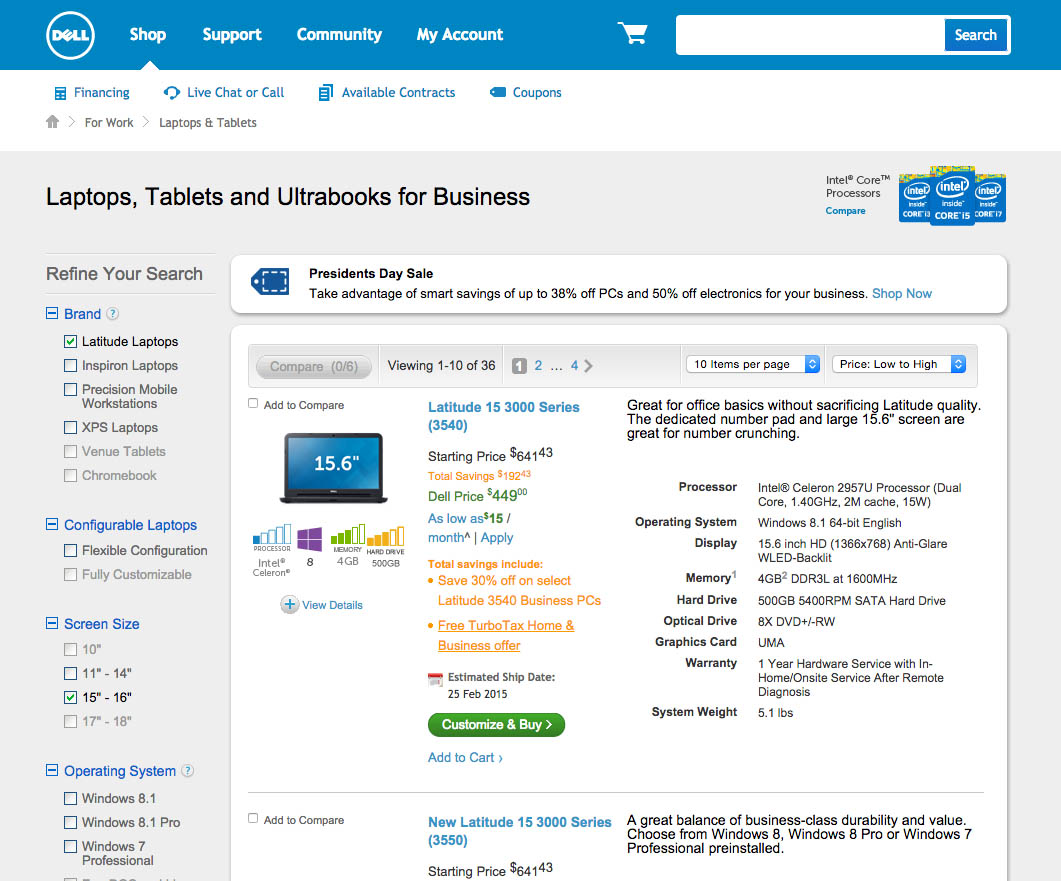Screen dimensions: 1061x881
Task: Click the Financing calculator icon
Action: 60,93
